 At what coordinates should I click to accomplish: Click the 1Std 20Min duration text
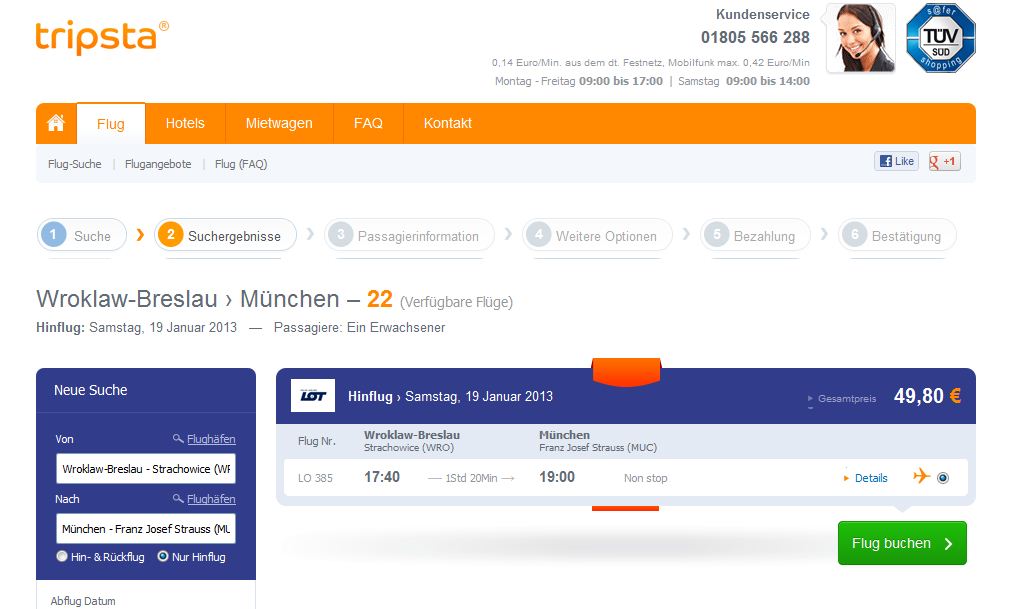(x=471, y=478)
